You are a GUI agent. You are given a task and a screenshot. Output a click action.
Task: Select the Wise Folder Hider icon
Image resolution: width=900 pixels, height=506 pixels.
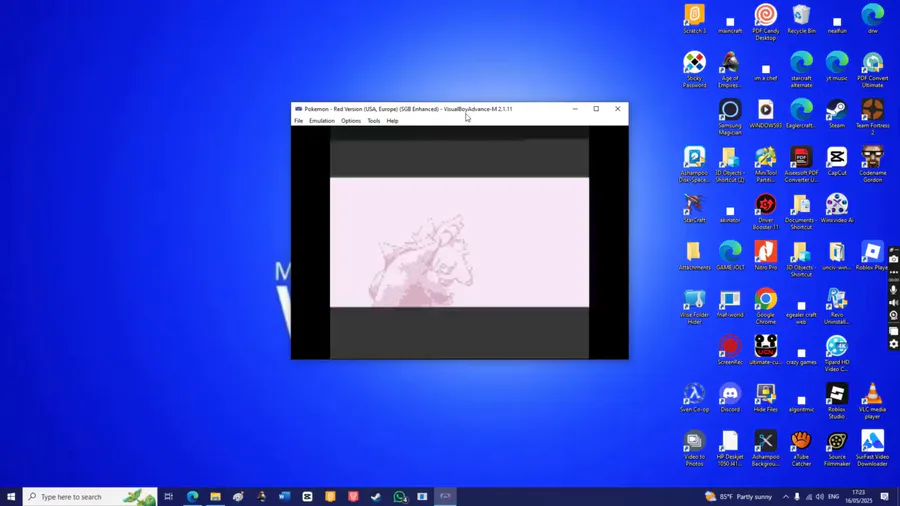(695, 306)
